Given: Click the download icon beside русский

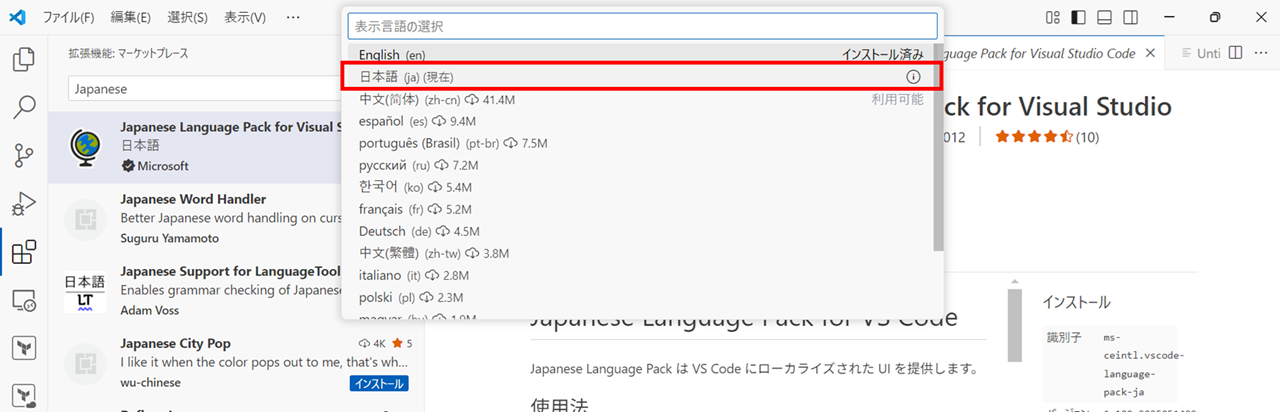Looking at the screenshot, I should [441, 165].
